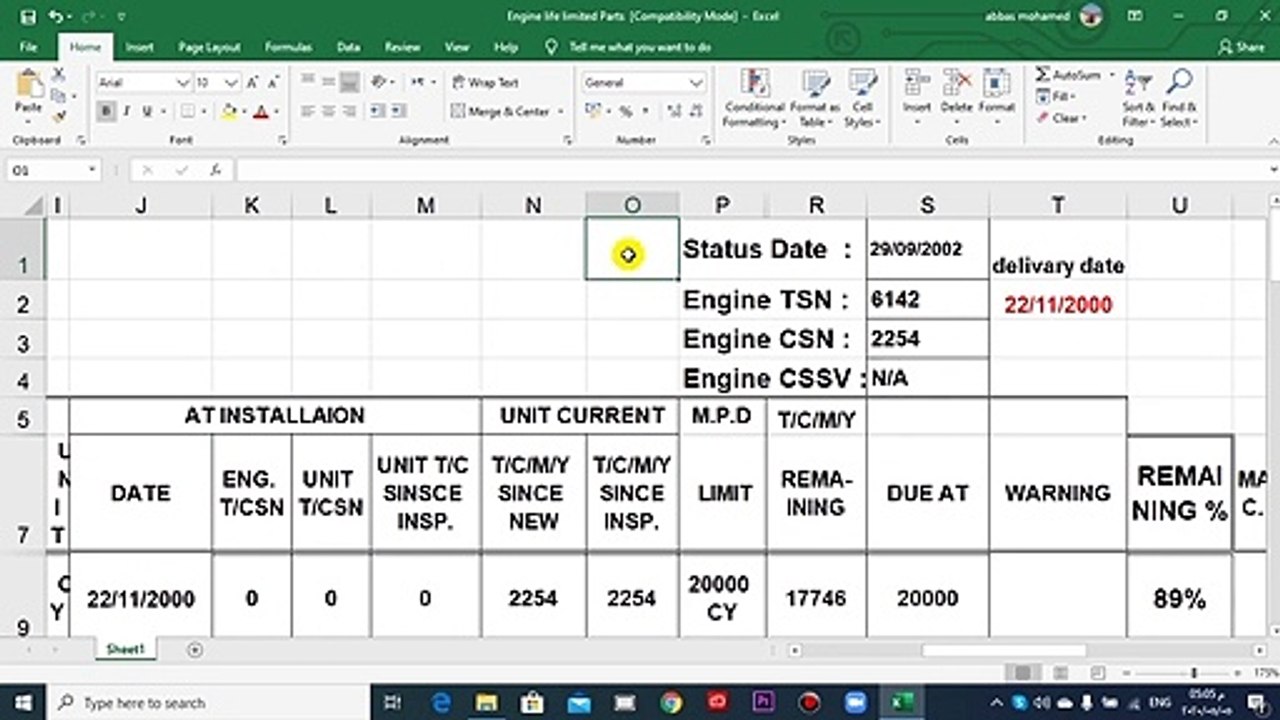Click the Share button
The width and height of the screenshot is (1280, 720).
point(1241,47)
